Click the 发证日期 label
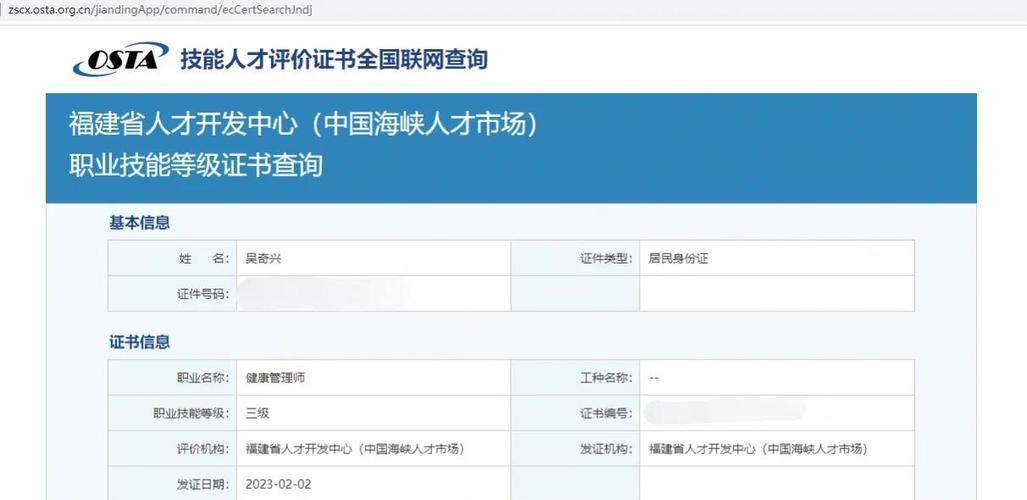The width and height of the screenshot is (1027, 500). [x=203, y=485]
